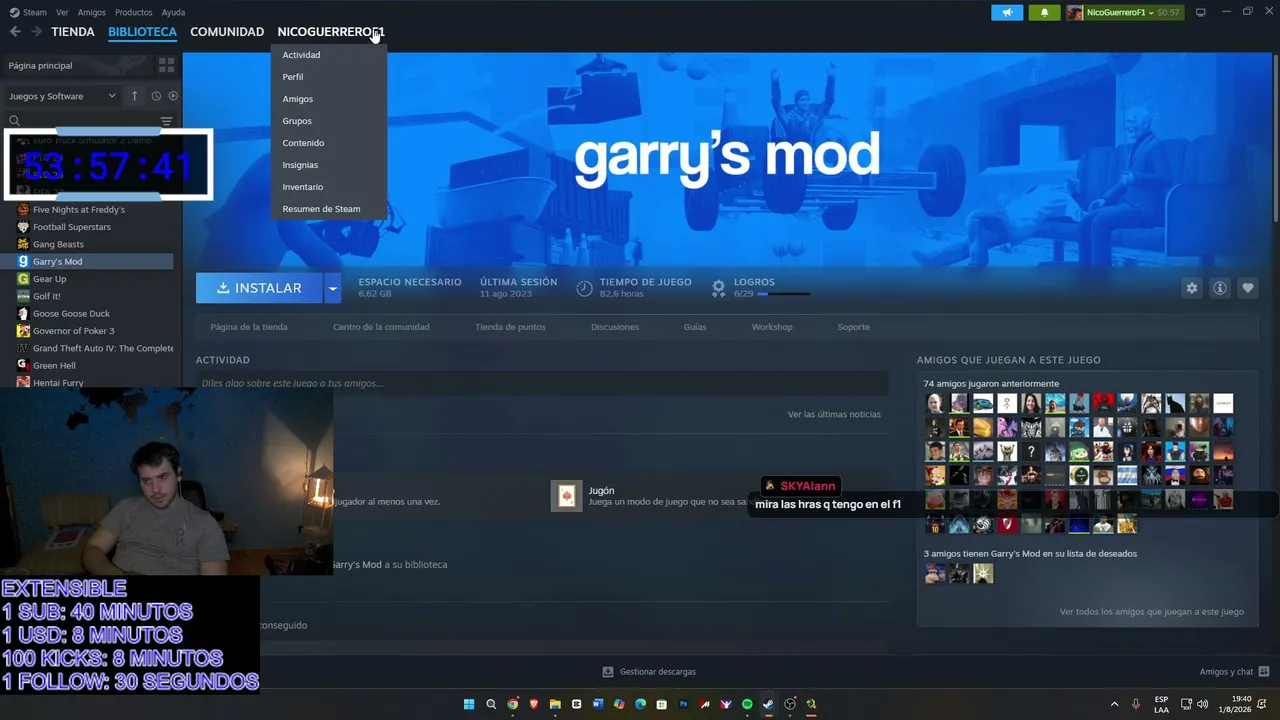Viewport: 1280px width, 720px height.
Task: Switch to Big Picture mode monitor icon
Action: [1201, 12]
